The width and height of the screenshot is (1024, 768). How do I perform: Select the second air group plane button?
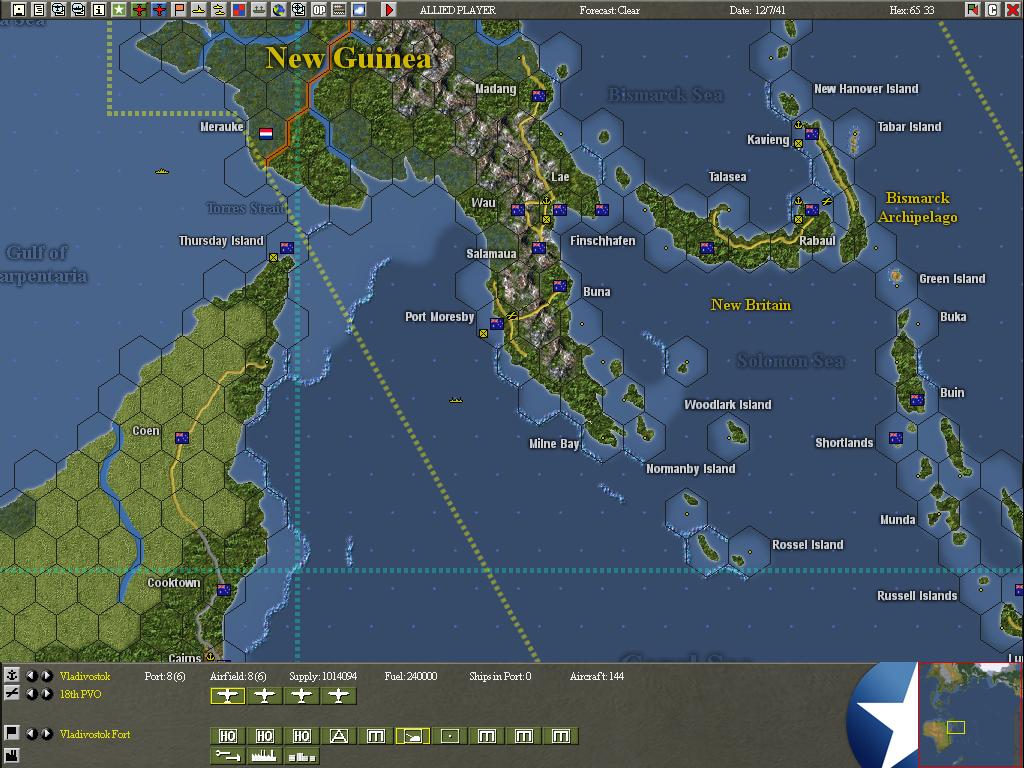coord(264,696)
